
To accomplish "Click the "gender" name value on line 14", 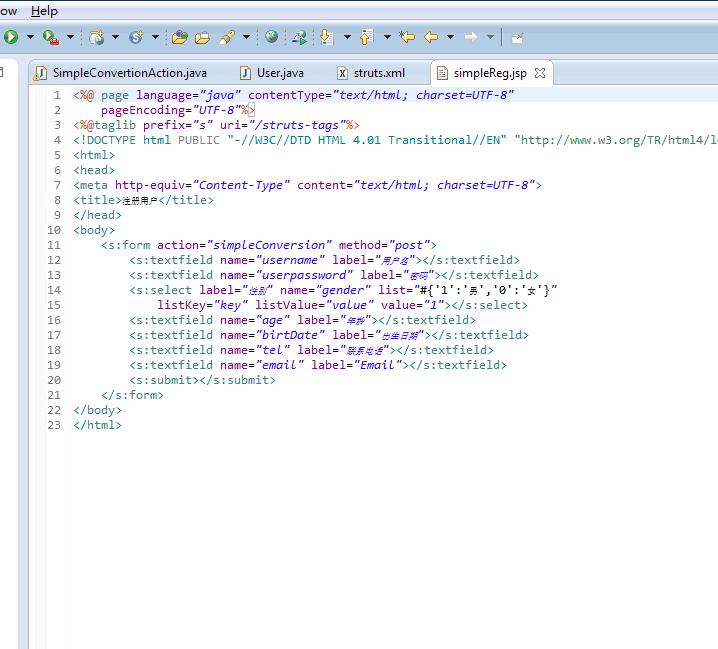I will click(x=343, y=290).
